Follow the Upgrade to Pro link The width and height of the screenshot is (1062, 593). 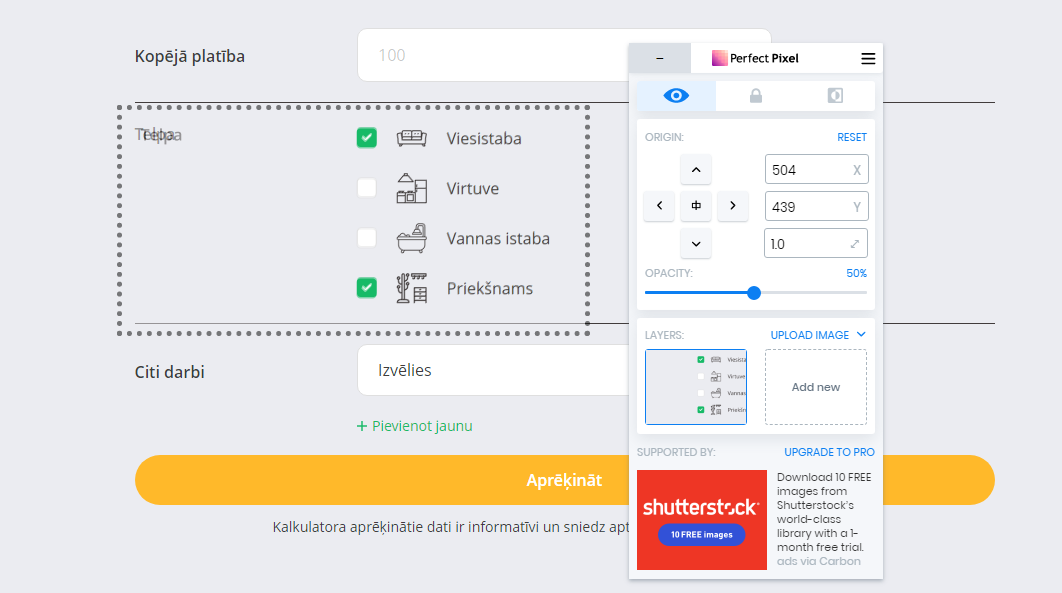coord(829,452)
